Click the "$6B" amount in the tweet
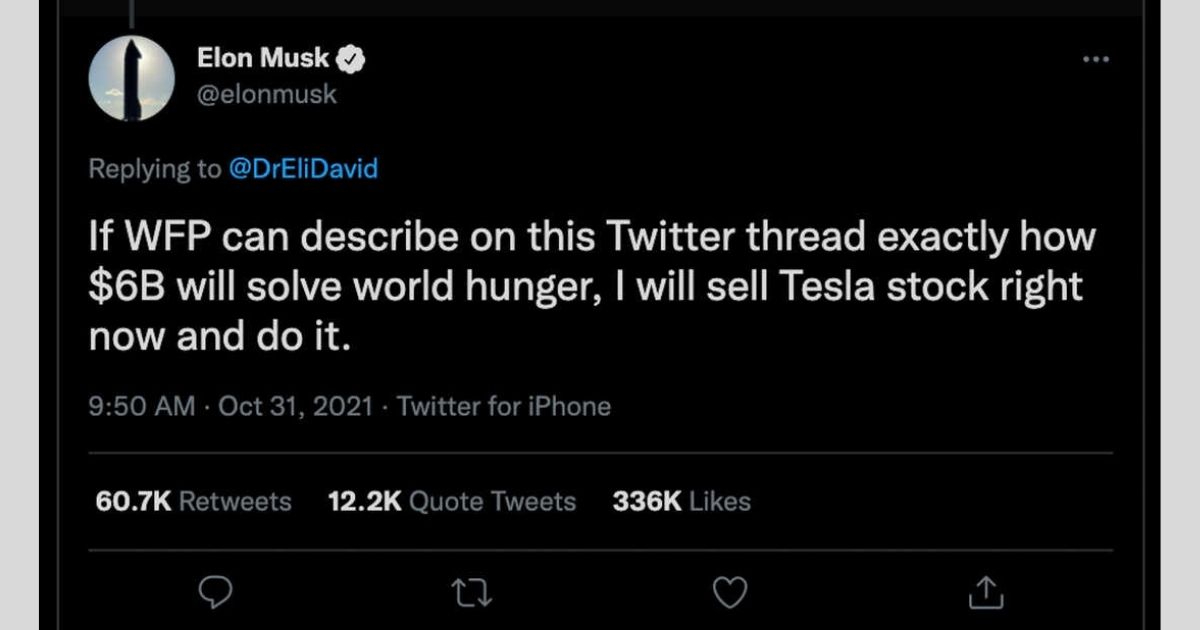 pos(126,288)
